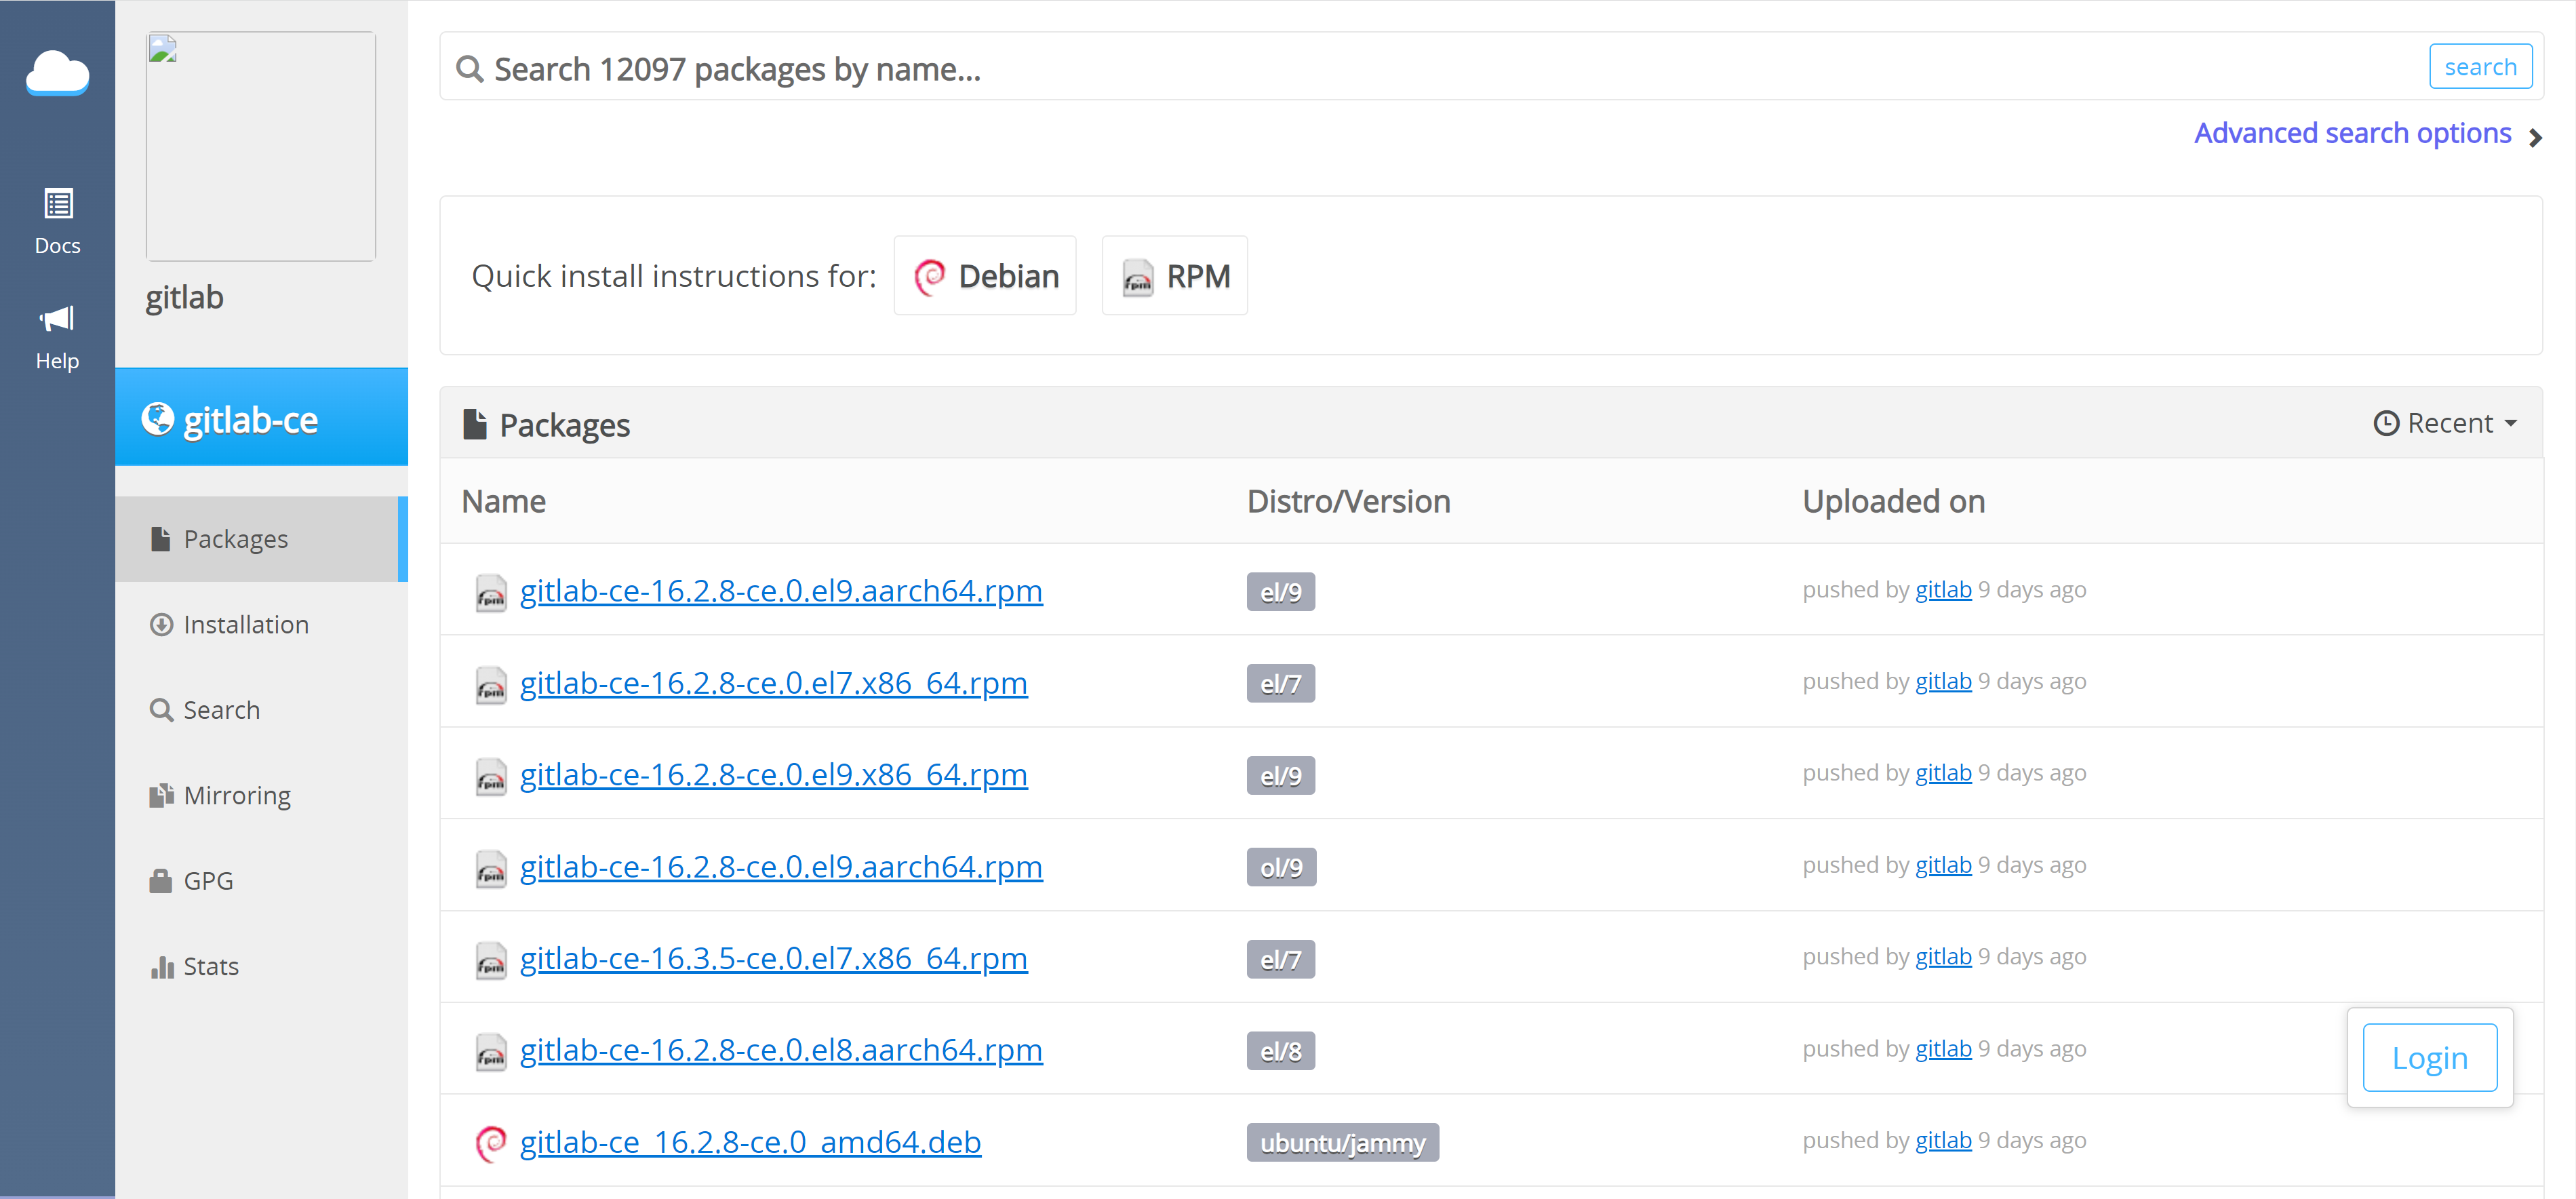Click the Stats bar chart icon

point(162,967)
